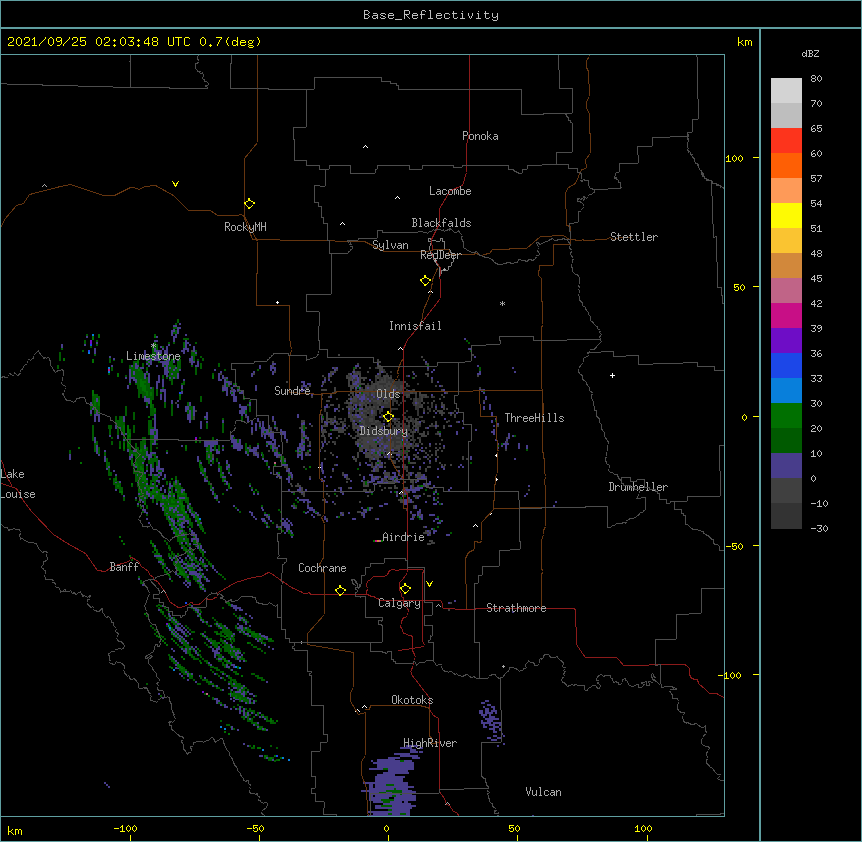The image size is (862, 842).
Task: Click the 80 value on dBZ scale
Action: point(816,78)
